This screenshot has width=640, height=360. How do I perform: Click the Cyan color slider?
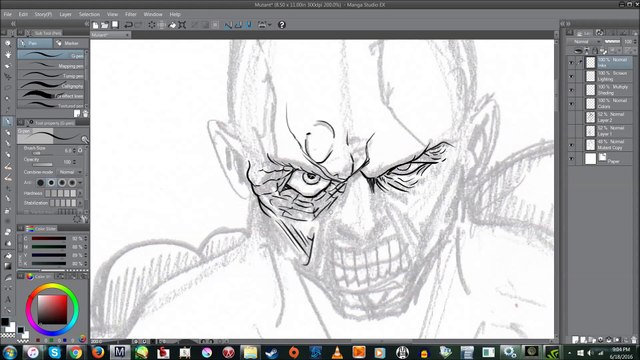(x=49, y=238)
